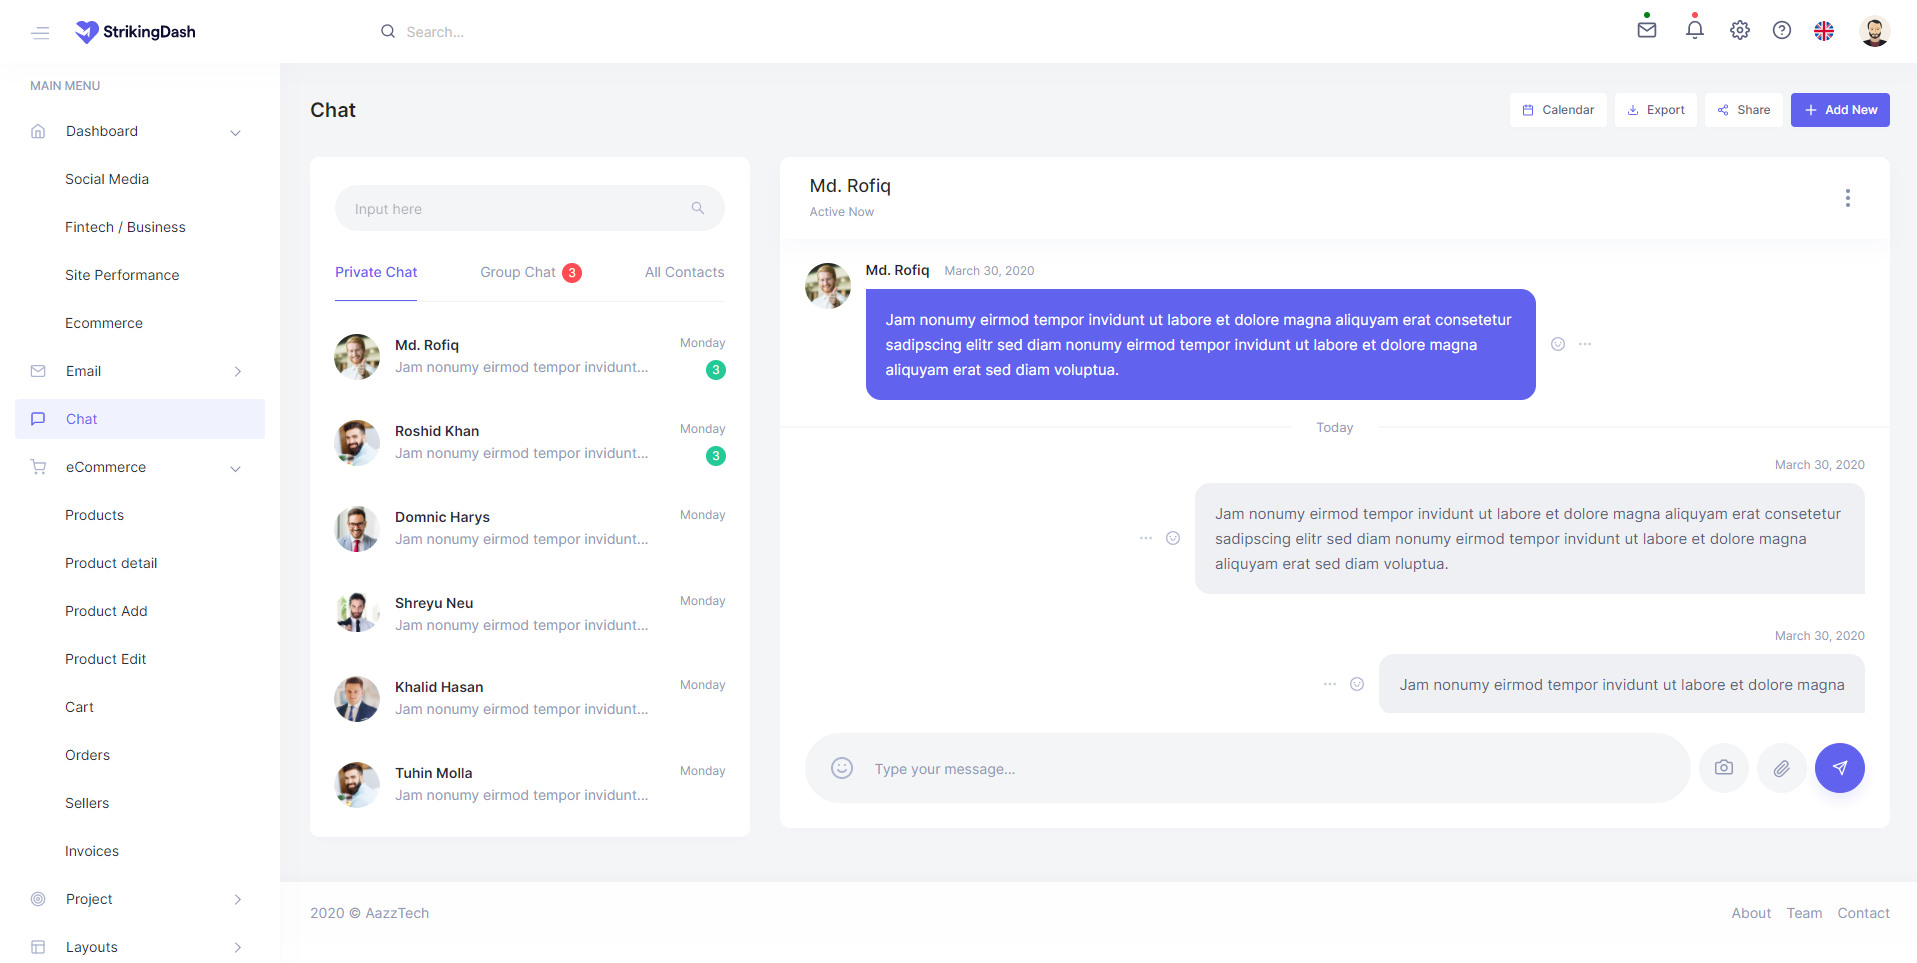Open the settings gear icon
The image size is (1917, 963).
(1740, 30)
